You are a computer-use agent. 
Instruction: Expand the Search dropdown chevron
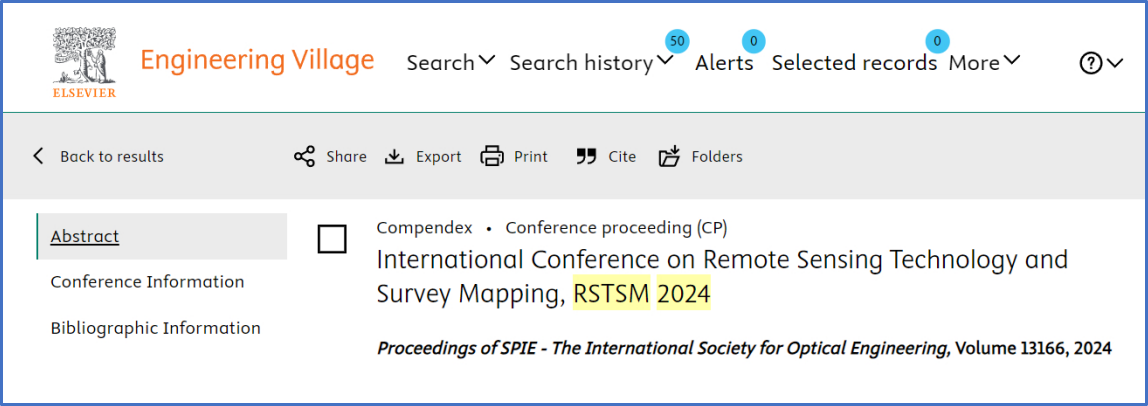(488, 61)
